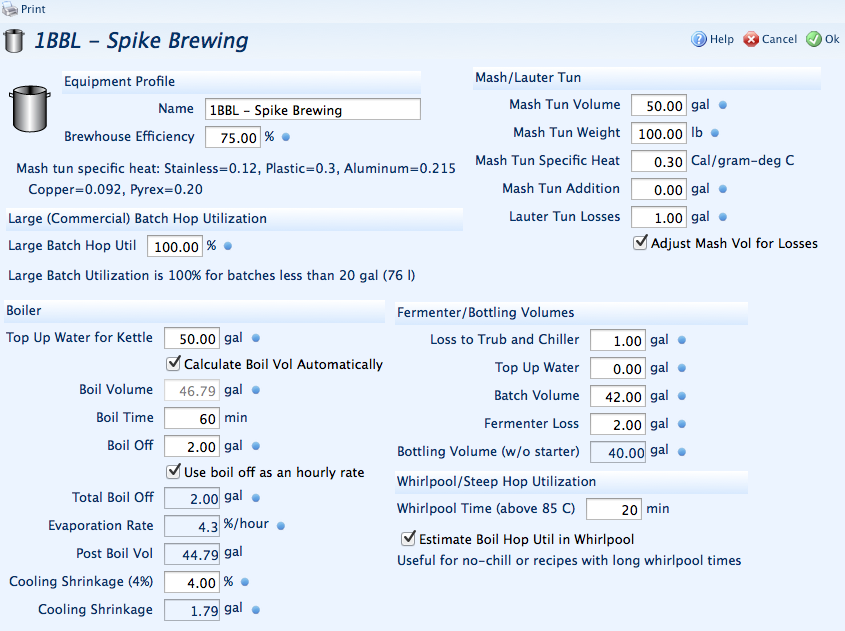Uncheck Calculate Boil Vol Automatically
845x631 pixels.
173,363
